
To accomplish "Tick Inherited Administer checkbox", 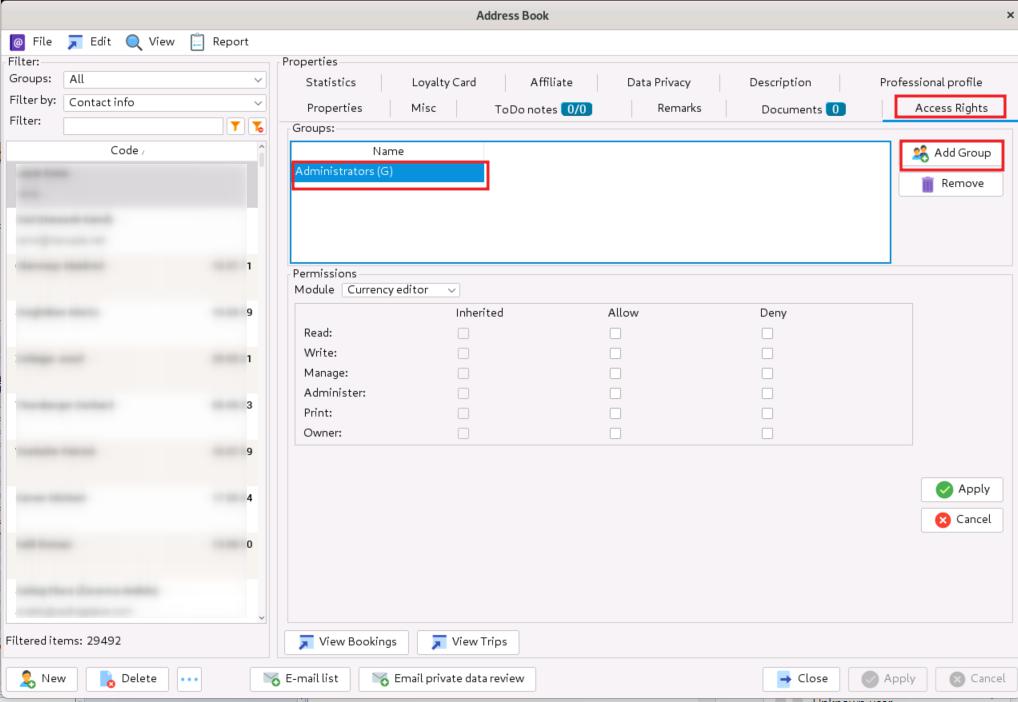I will pos(463,393).
